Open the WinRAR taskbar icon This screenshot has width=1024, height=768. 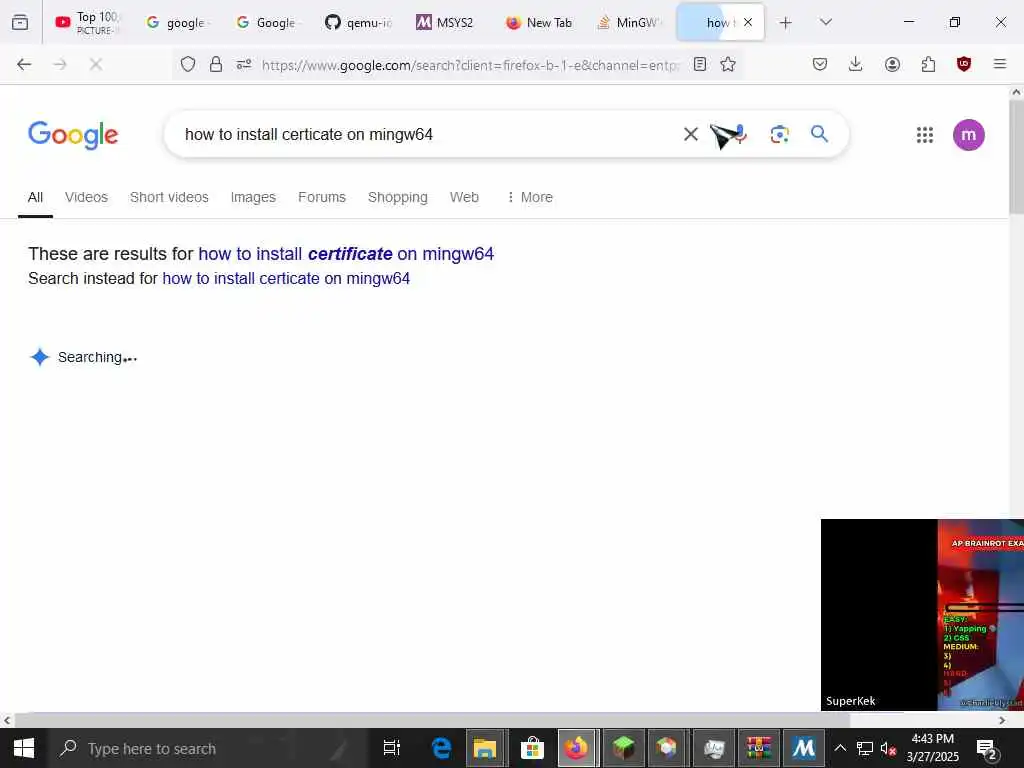coord(759,748)
